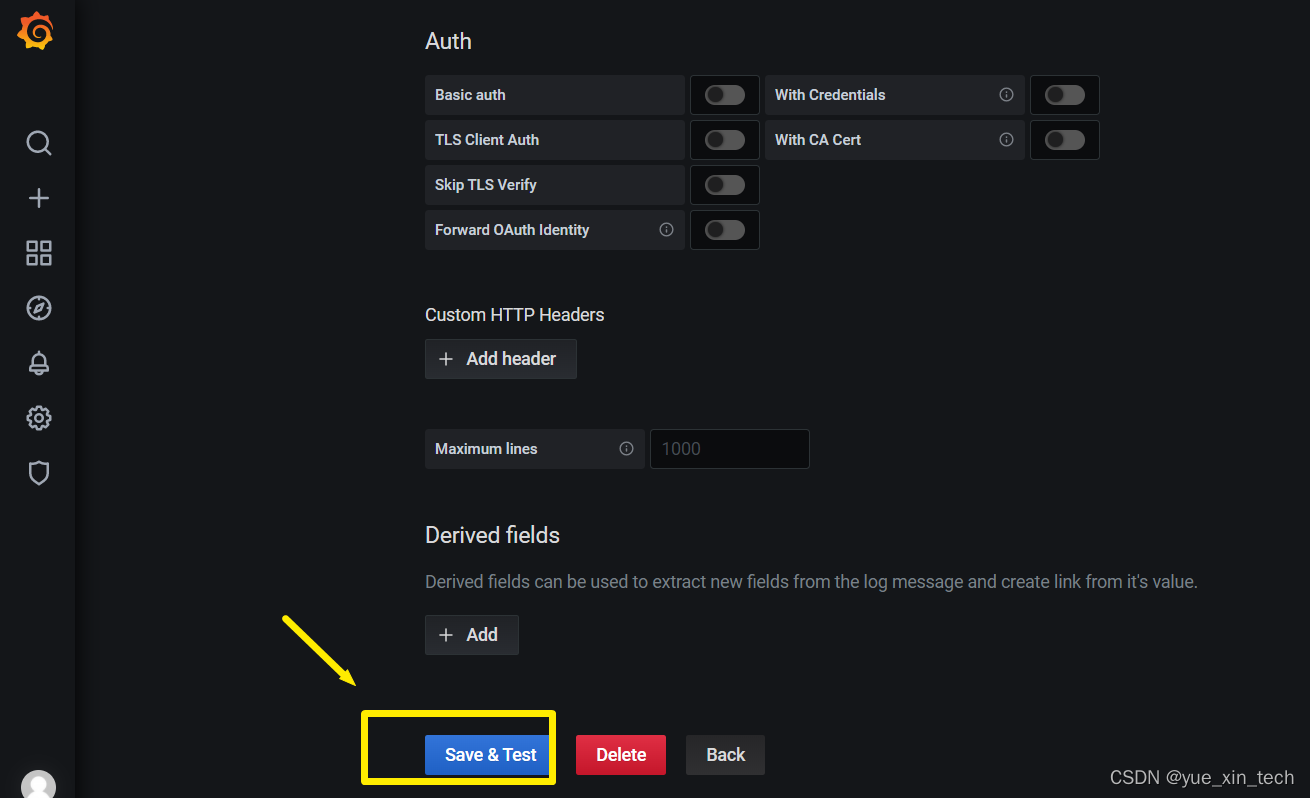Open the Search magnifier in sidebar
Image resolution: width=1310 pixels, height=798 pixels.
[x=38, y=143]
